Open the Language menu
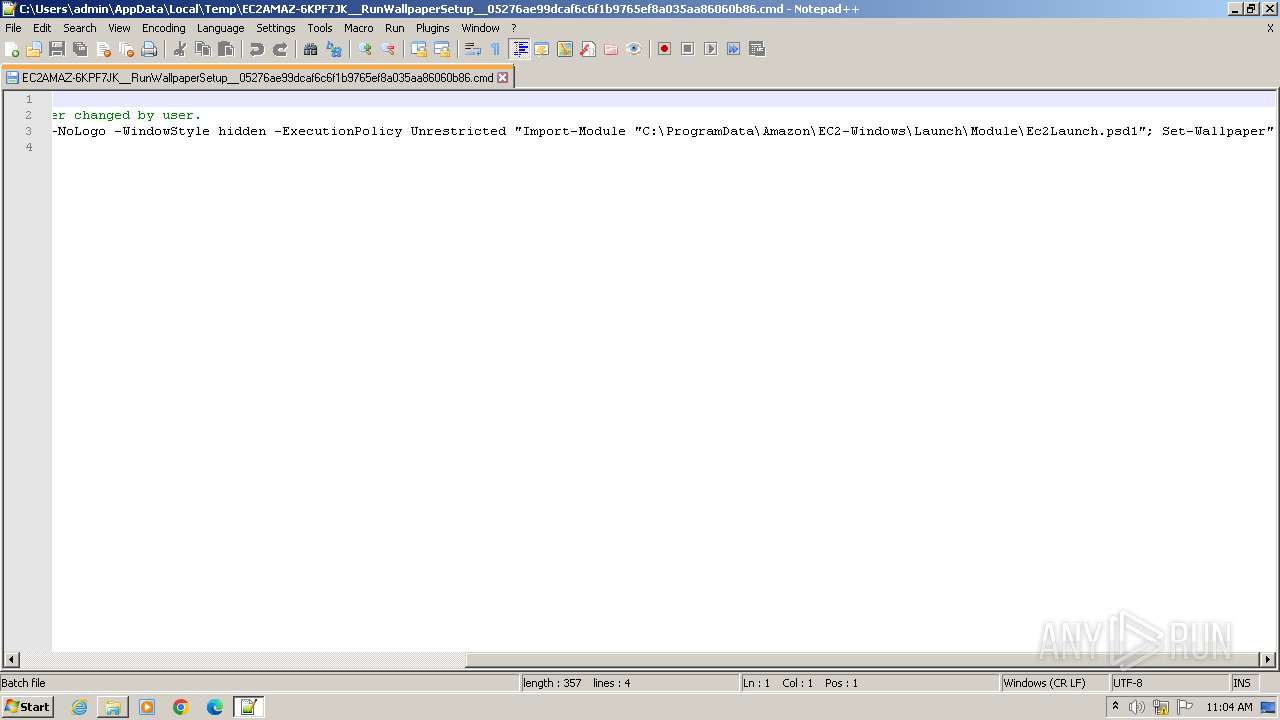 point(221,28)
